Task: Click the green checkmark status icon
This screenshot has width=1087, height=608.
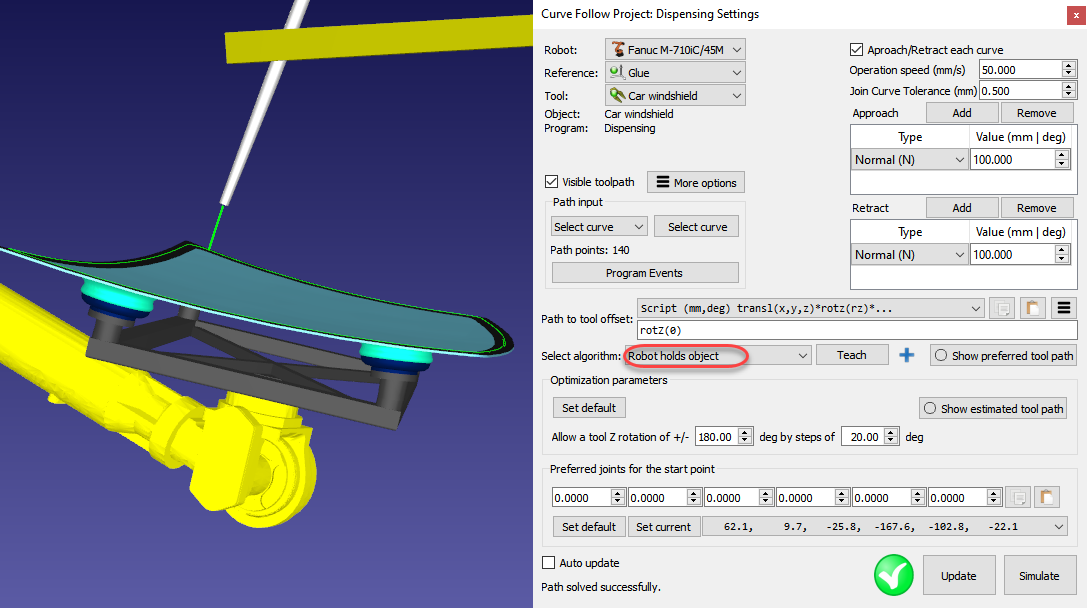Action: coord(893,575)
